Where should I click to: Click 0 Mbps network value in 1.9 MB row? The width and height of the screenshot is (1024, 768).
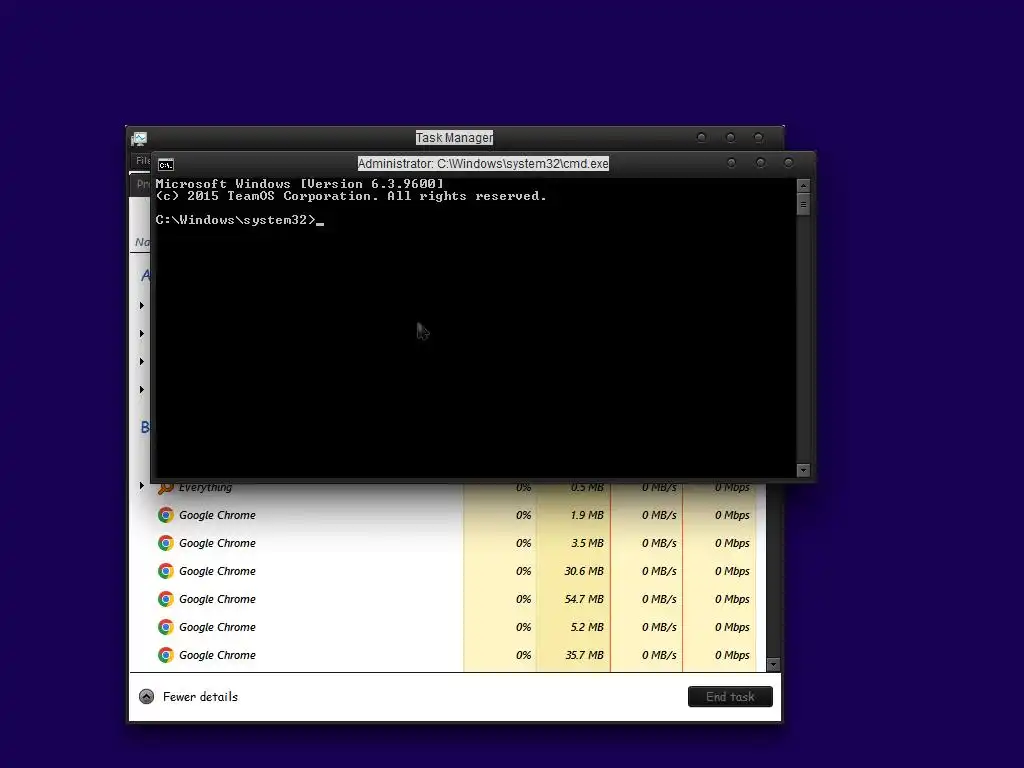point(732,515)
